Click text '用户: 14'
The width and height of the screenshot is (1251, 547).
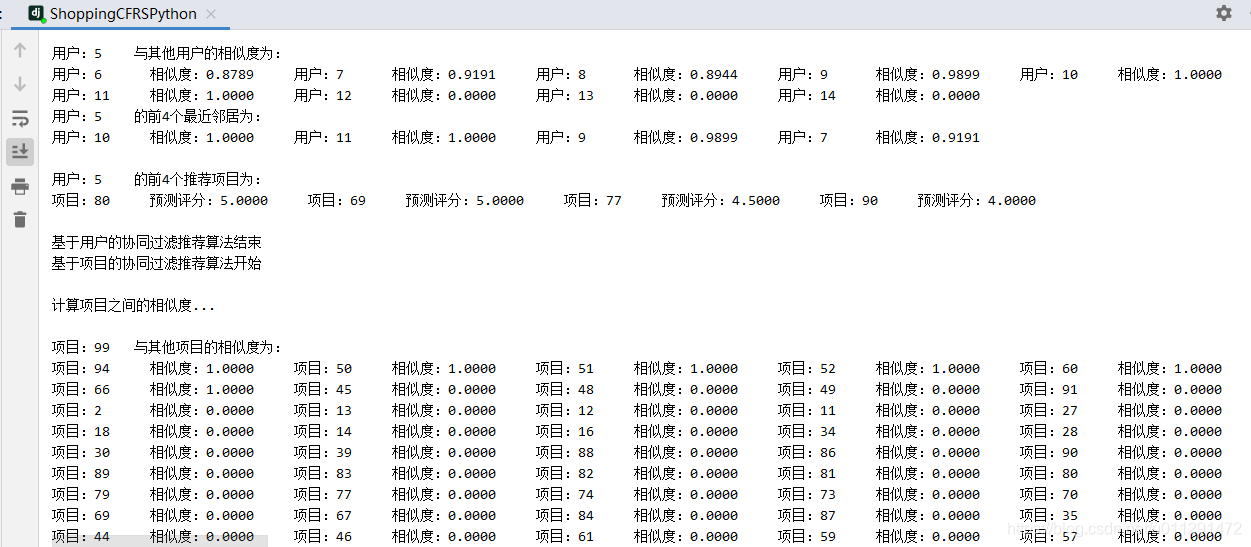pyautogui.click(x=807, y=95)
